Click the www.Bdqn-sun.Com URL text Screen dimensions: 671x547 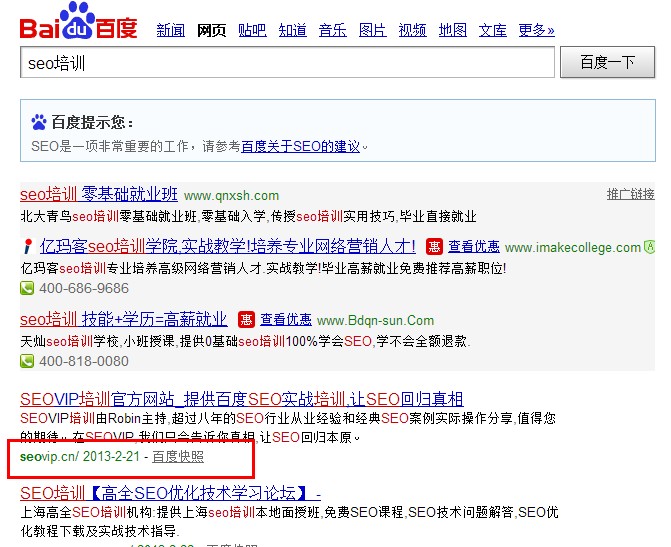pyautogui.click(x=376, y=320)
